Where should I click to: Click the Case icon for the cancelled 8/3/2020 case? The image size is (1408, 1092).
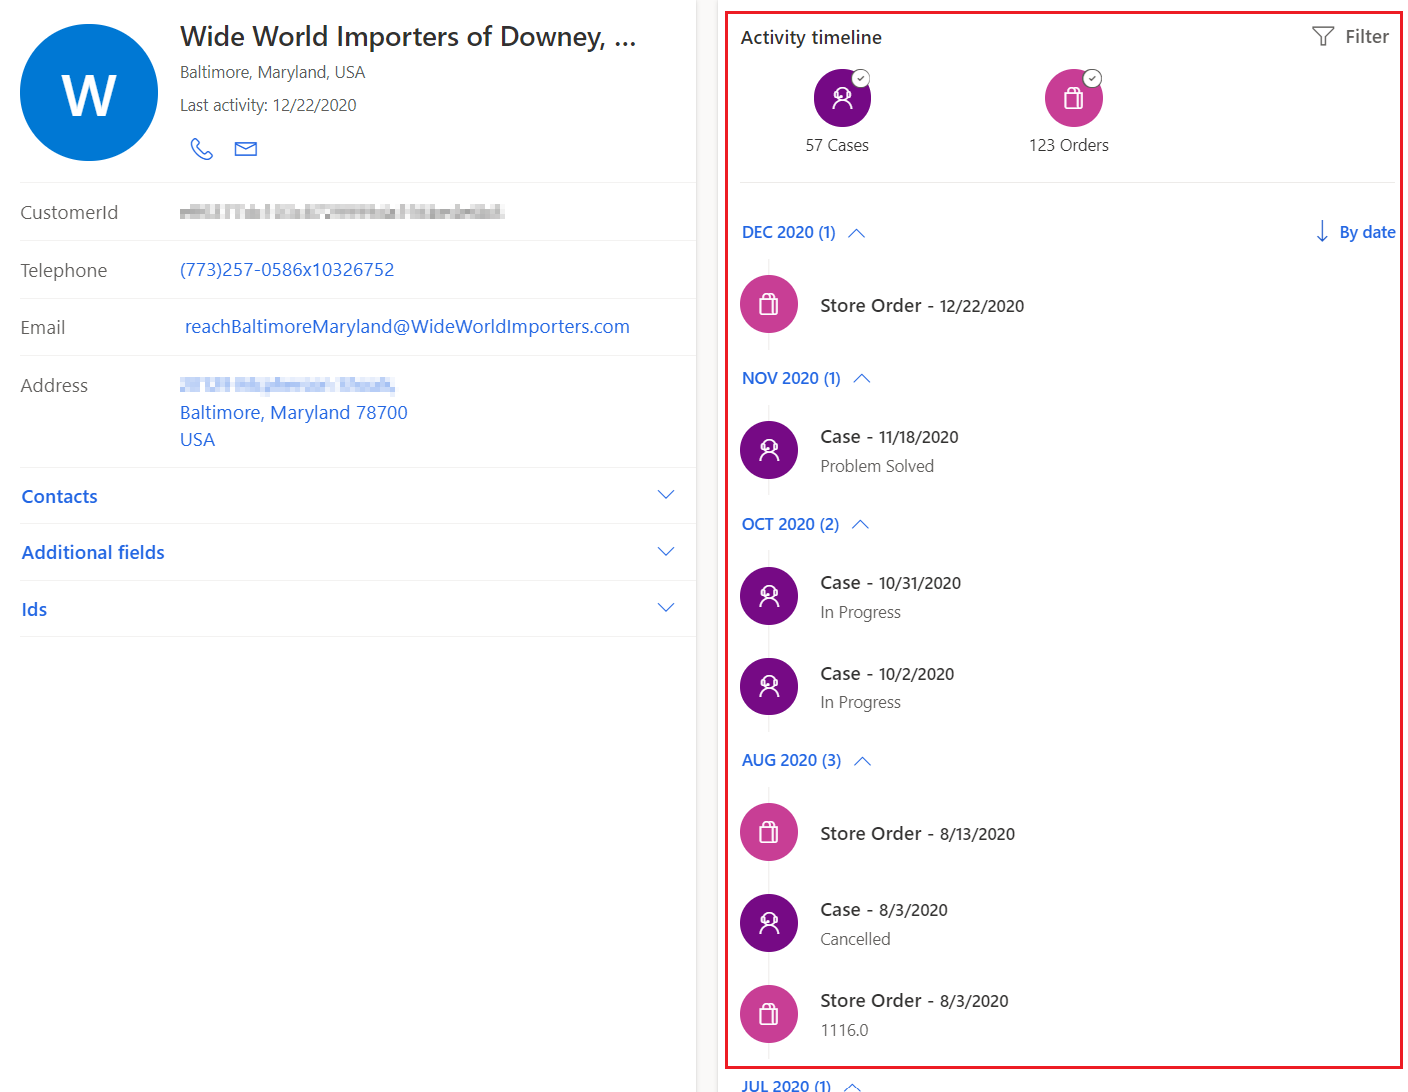click(x=768, y=922)
